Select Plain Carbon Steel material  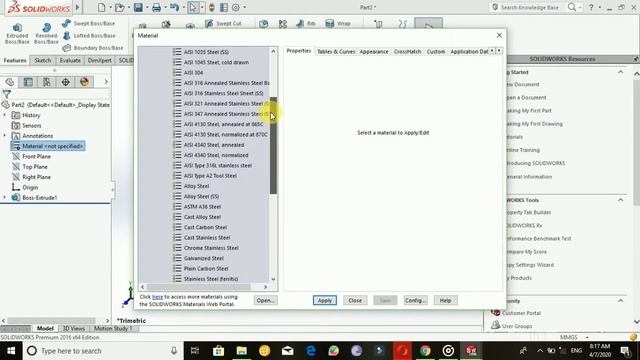coord(206,269)
